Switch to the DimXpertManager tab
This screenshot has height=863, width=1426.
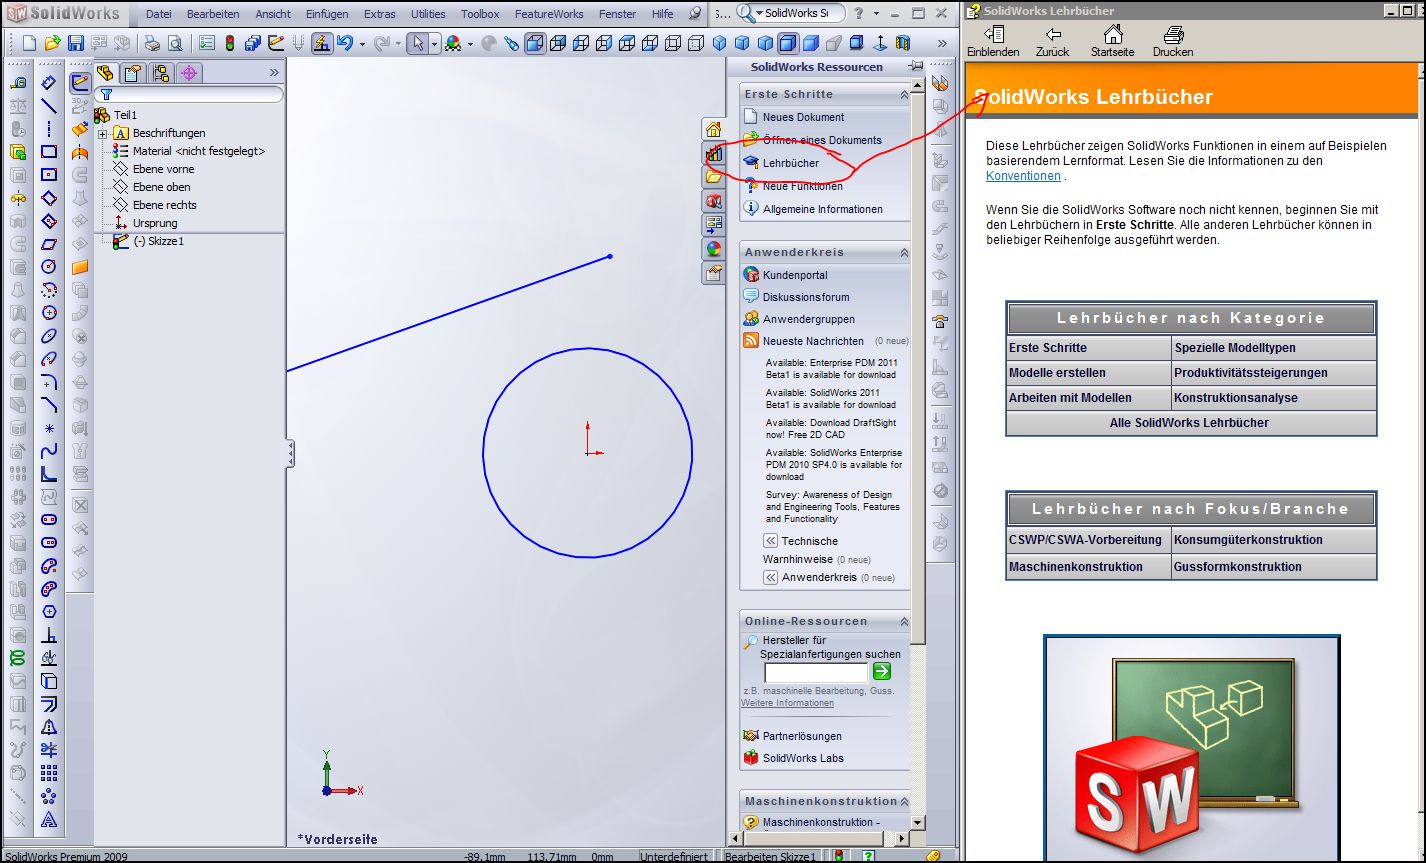click(x=189, y=72)
